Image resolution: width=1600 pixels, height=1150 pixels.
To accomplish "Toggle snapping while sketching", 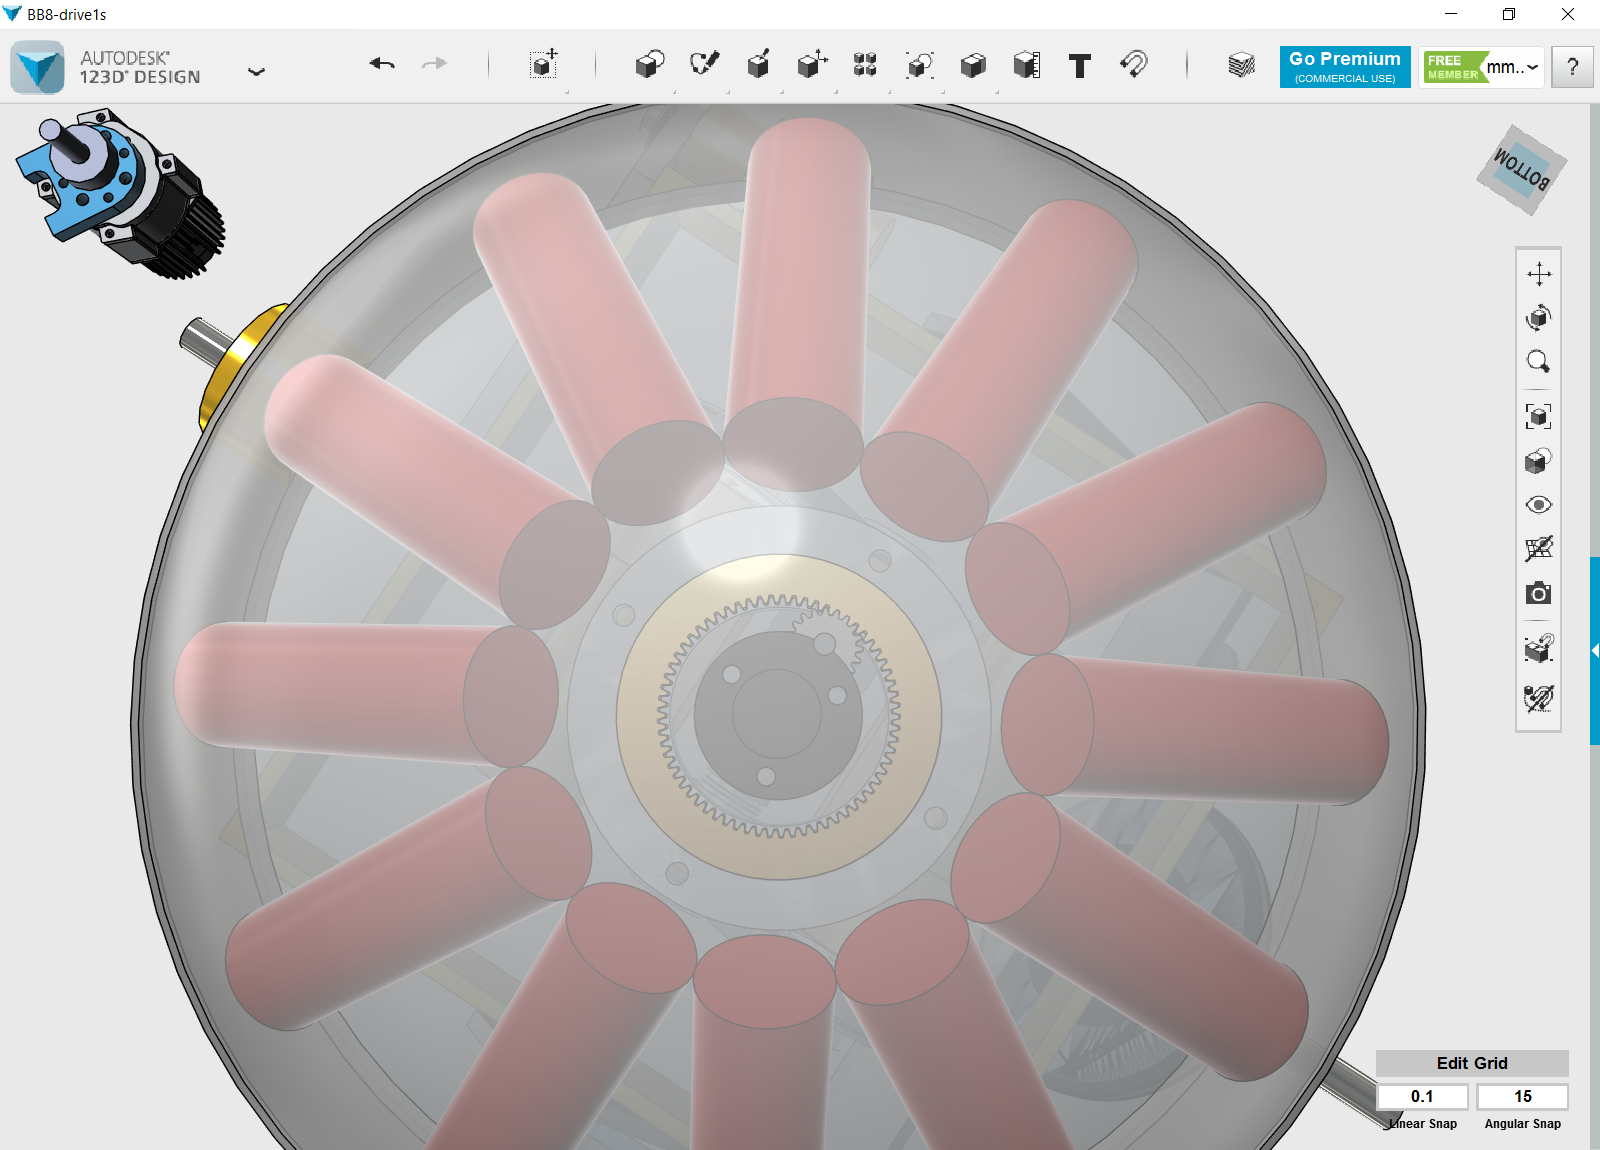I will (x=1539, y=648).
